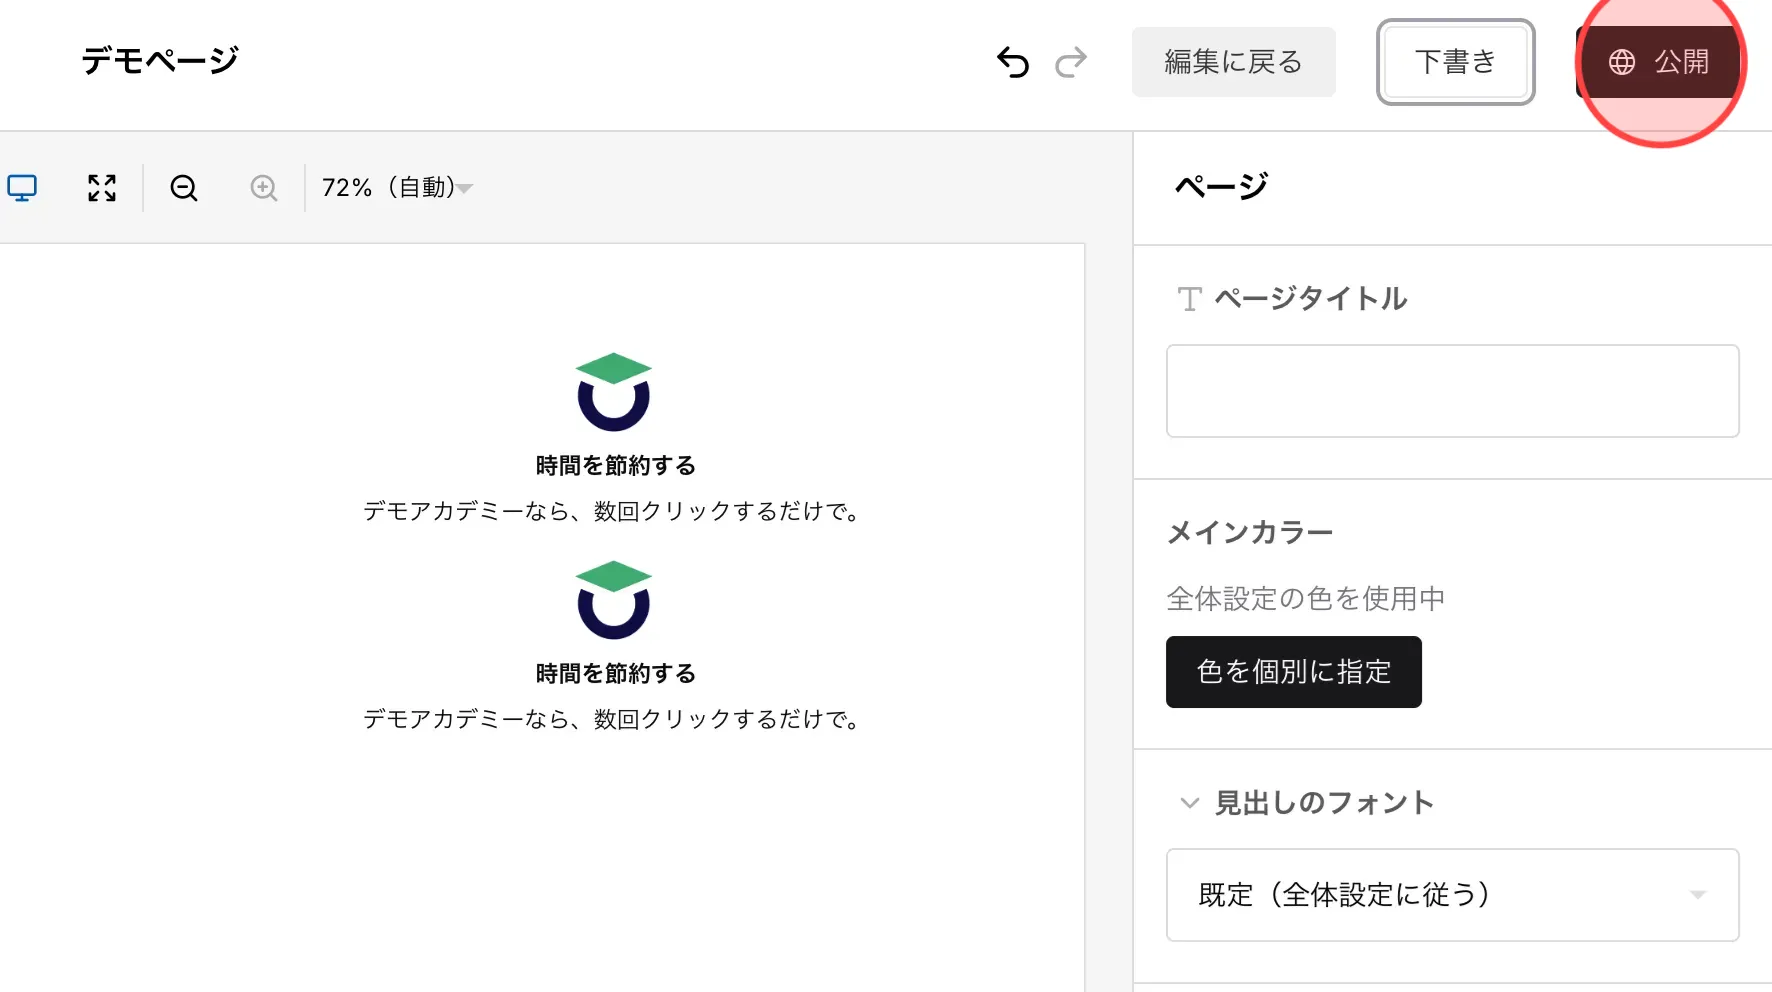Select the first graduation cap logo image

coord(614,392)
